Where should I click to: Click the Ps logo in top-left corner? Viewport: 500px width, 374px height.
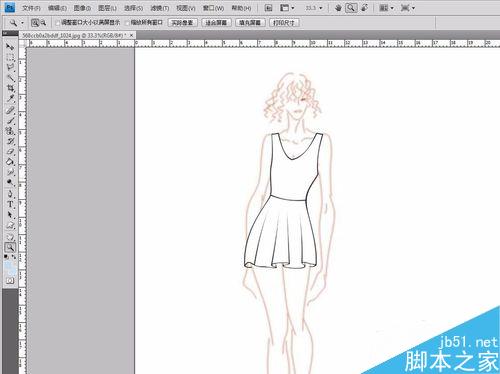coord(10,7)
